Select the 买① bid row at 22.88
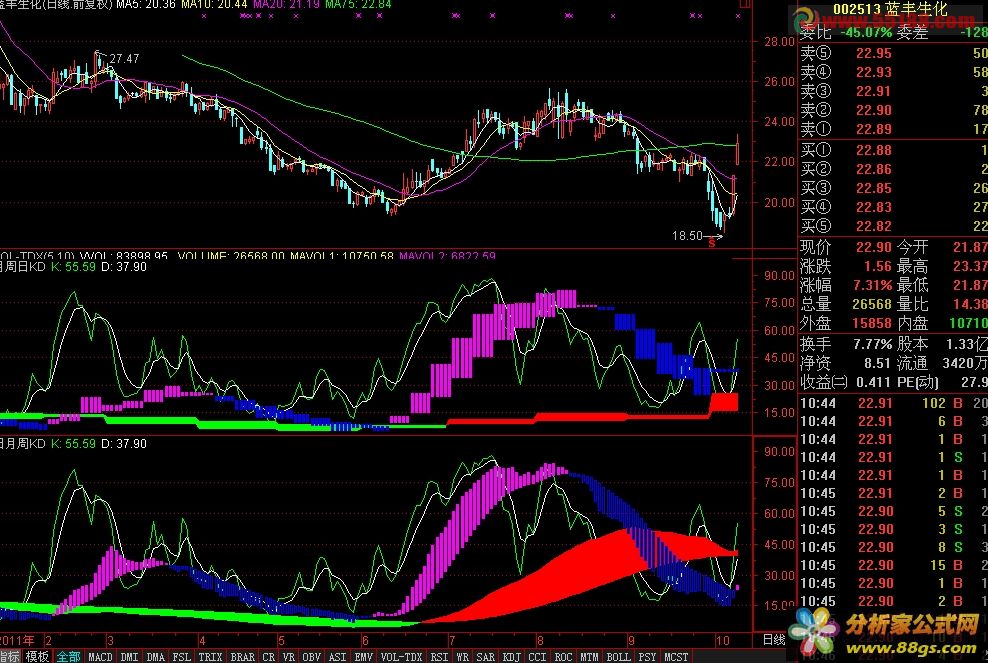The image size is (988, 663). pyautogui.click(x=893, y=150)
